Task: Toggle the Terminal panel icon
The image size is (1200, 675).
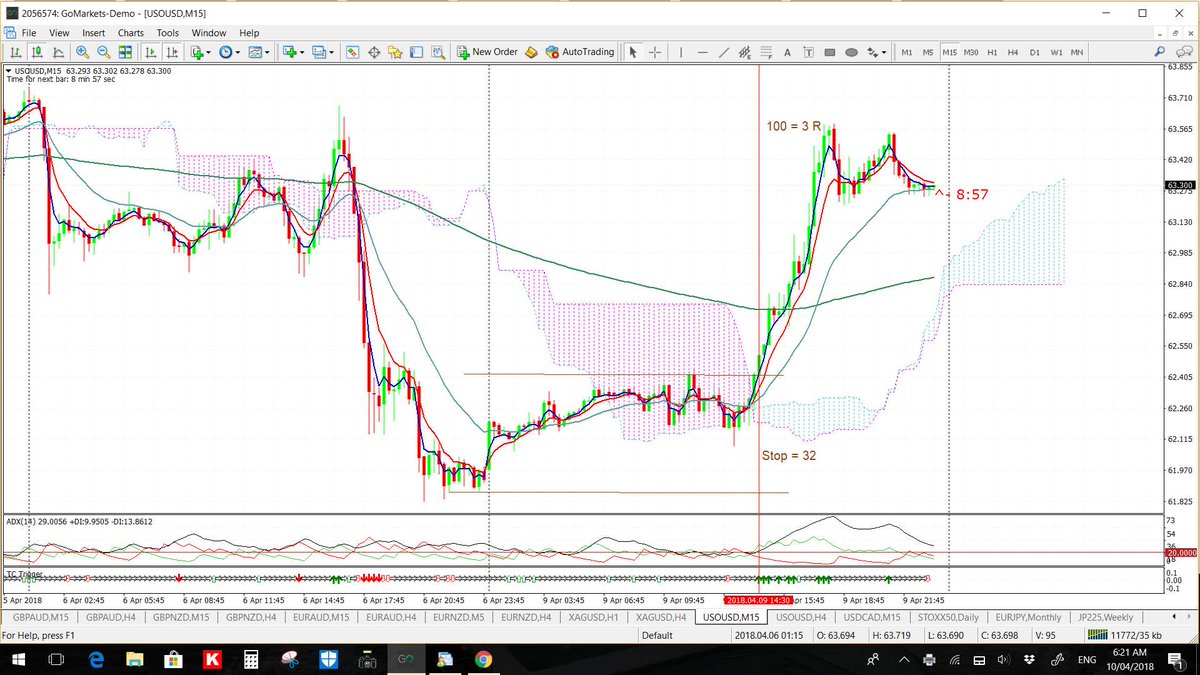Action: 416,51
